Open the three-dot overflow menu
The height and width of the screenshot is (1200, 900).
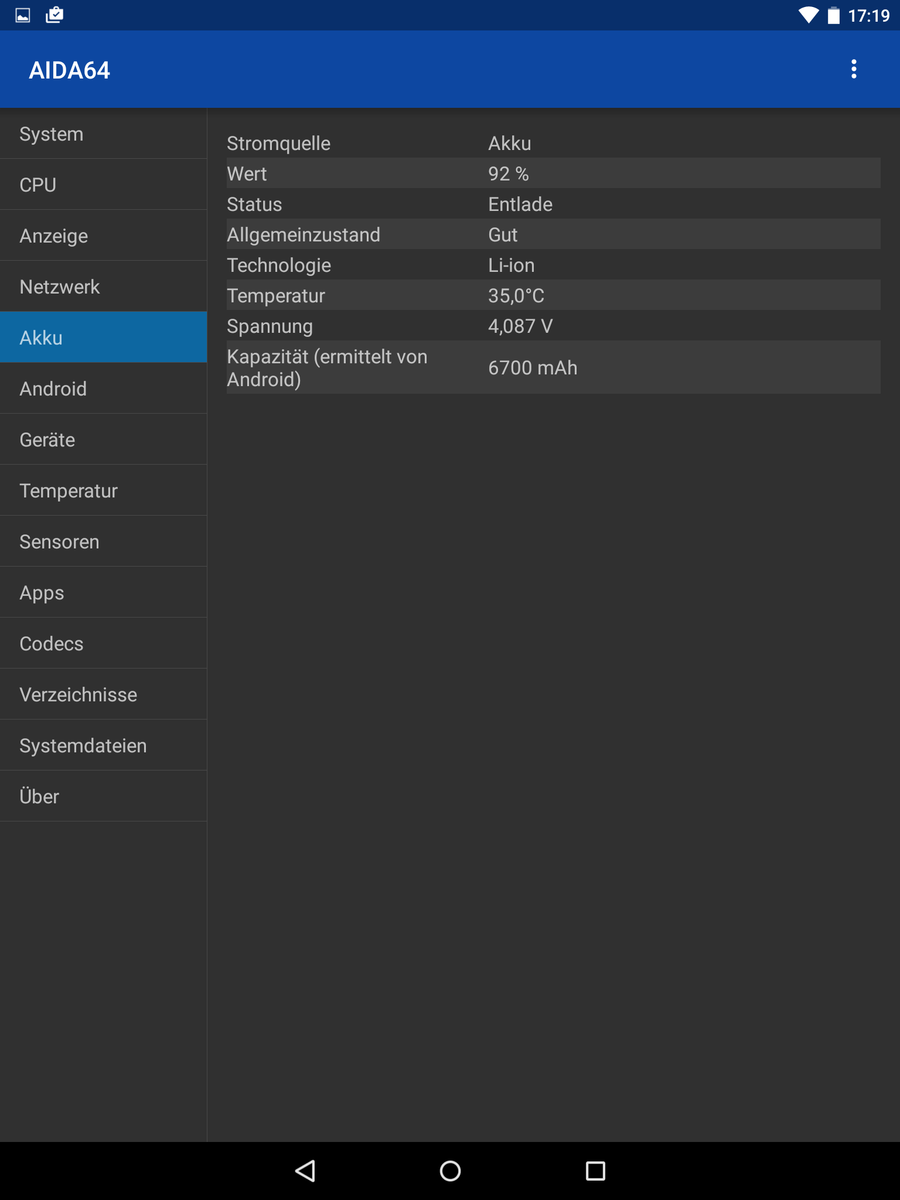tap(853, 69)
